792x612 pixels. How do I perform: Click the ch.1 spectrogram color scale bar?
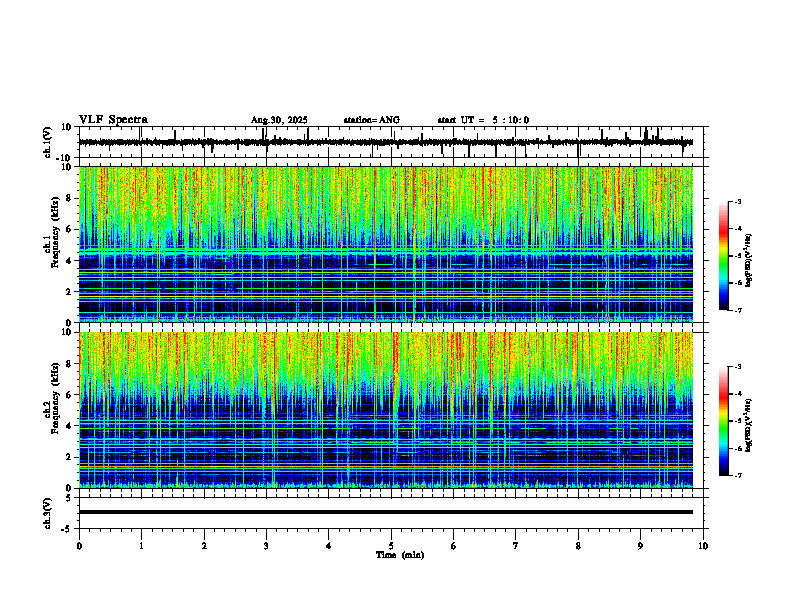point(723,256)
